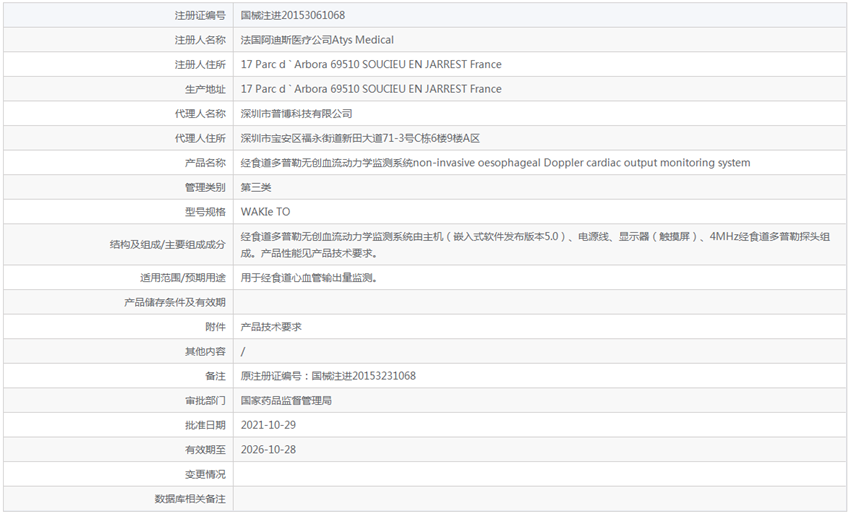Viewport: 850px width, 516px height.
Task: Click the 生产地址 label
Action: tap(205, 89)
